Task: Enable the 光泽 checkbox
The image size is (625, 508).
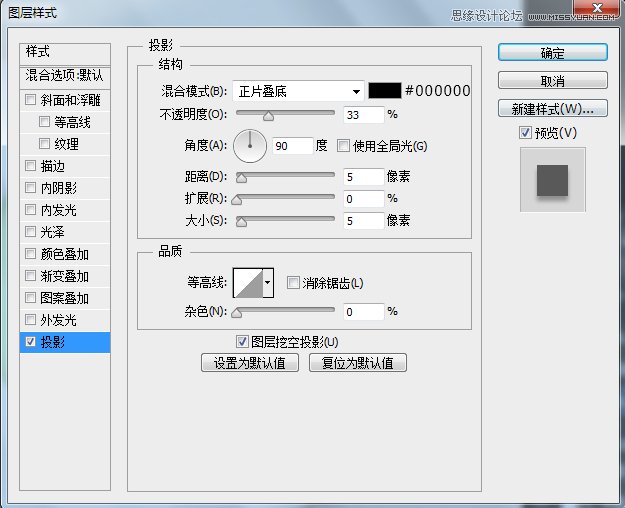Action: click(x=31, y=231)
